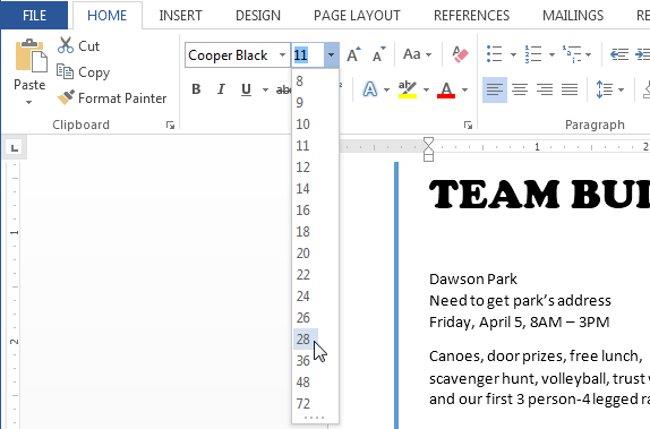The height and width of the screenshot is (429, 650).
Task: Open the PAGE LAYOUT tab
Action: (x=357, y=16)
